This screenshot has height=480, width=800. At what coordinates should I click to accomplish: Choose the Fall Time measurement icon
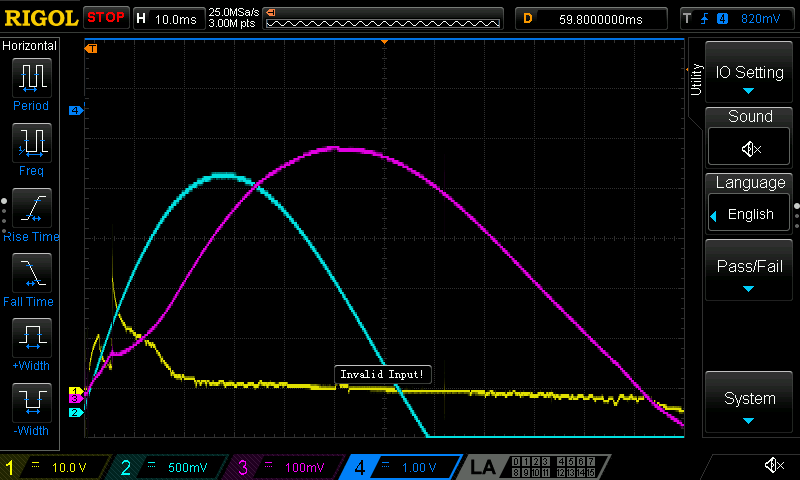(30, 275)
